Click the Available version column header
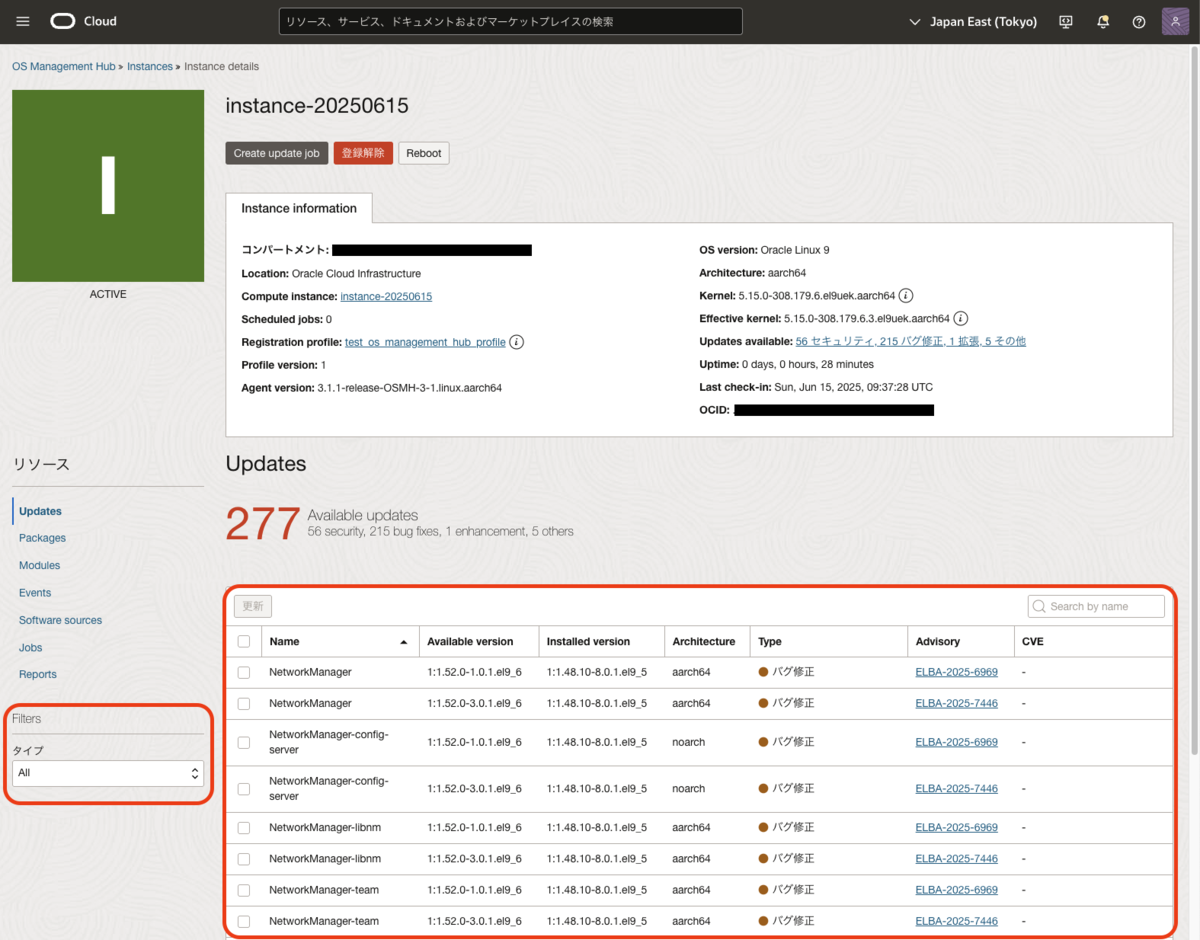 click(x=470, y=642)
